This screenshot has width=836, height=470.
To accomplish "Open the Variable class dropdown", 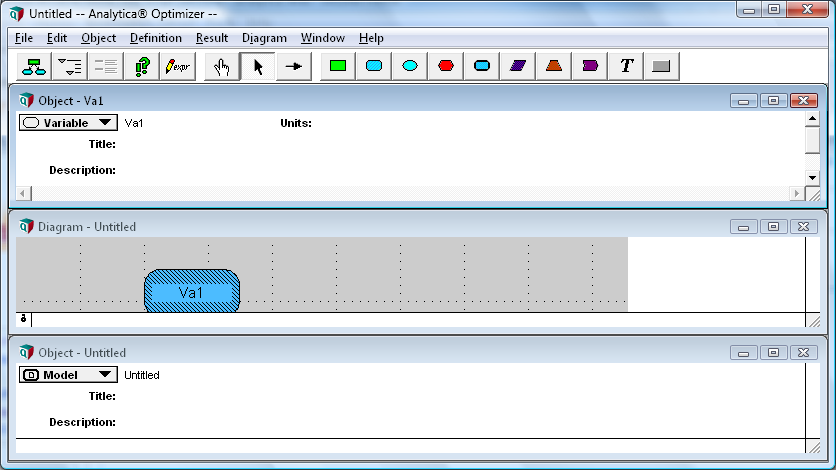I will pos(68,123).
